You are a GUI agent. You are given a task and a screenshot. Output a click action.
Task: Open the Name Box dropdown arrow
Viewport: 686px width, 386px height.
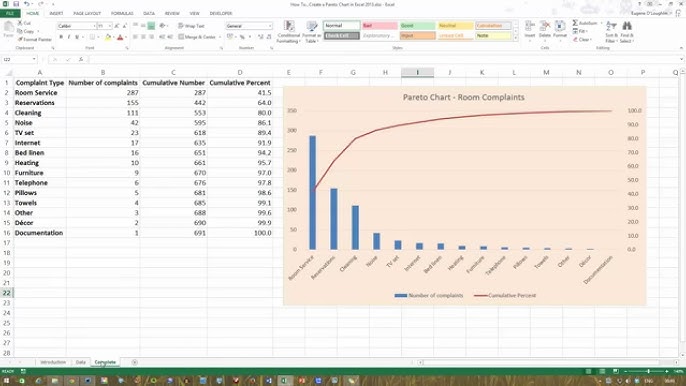[x=34, y=59]
